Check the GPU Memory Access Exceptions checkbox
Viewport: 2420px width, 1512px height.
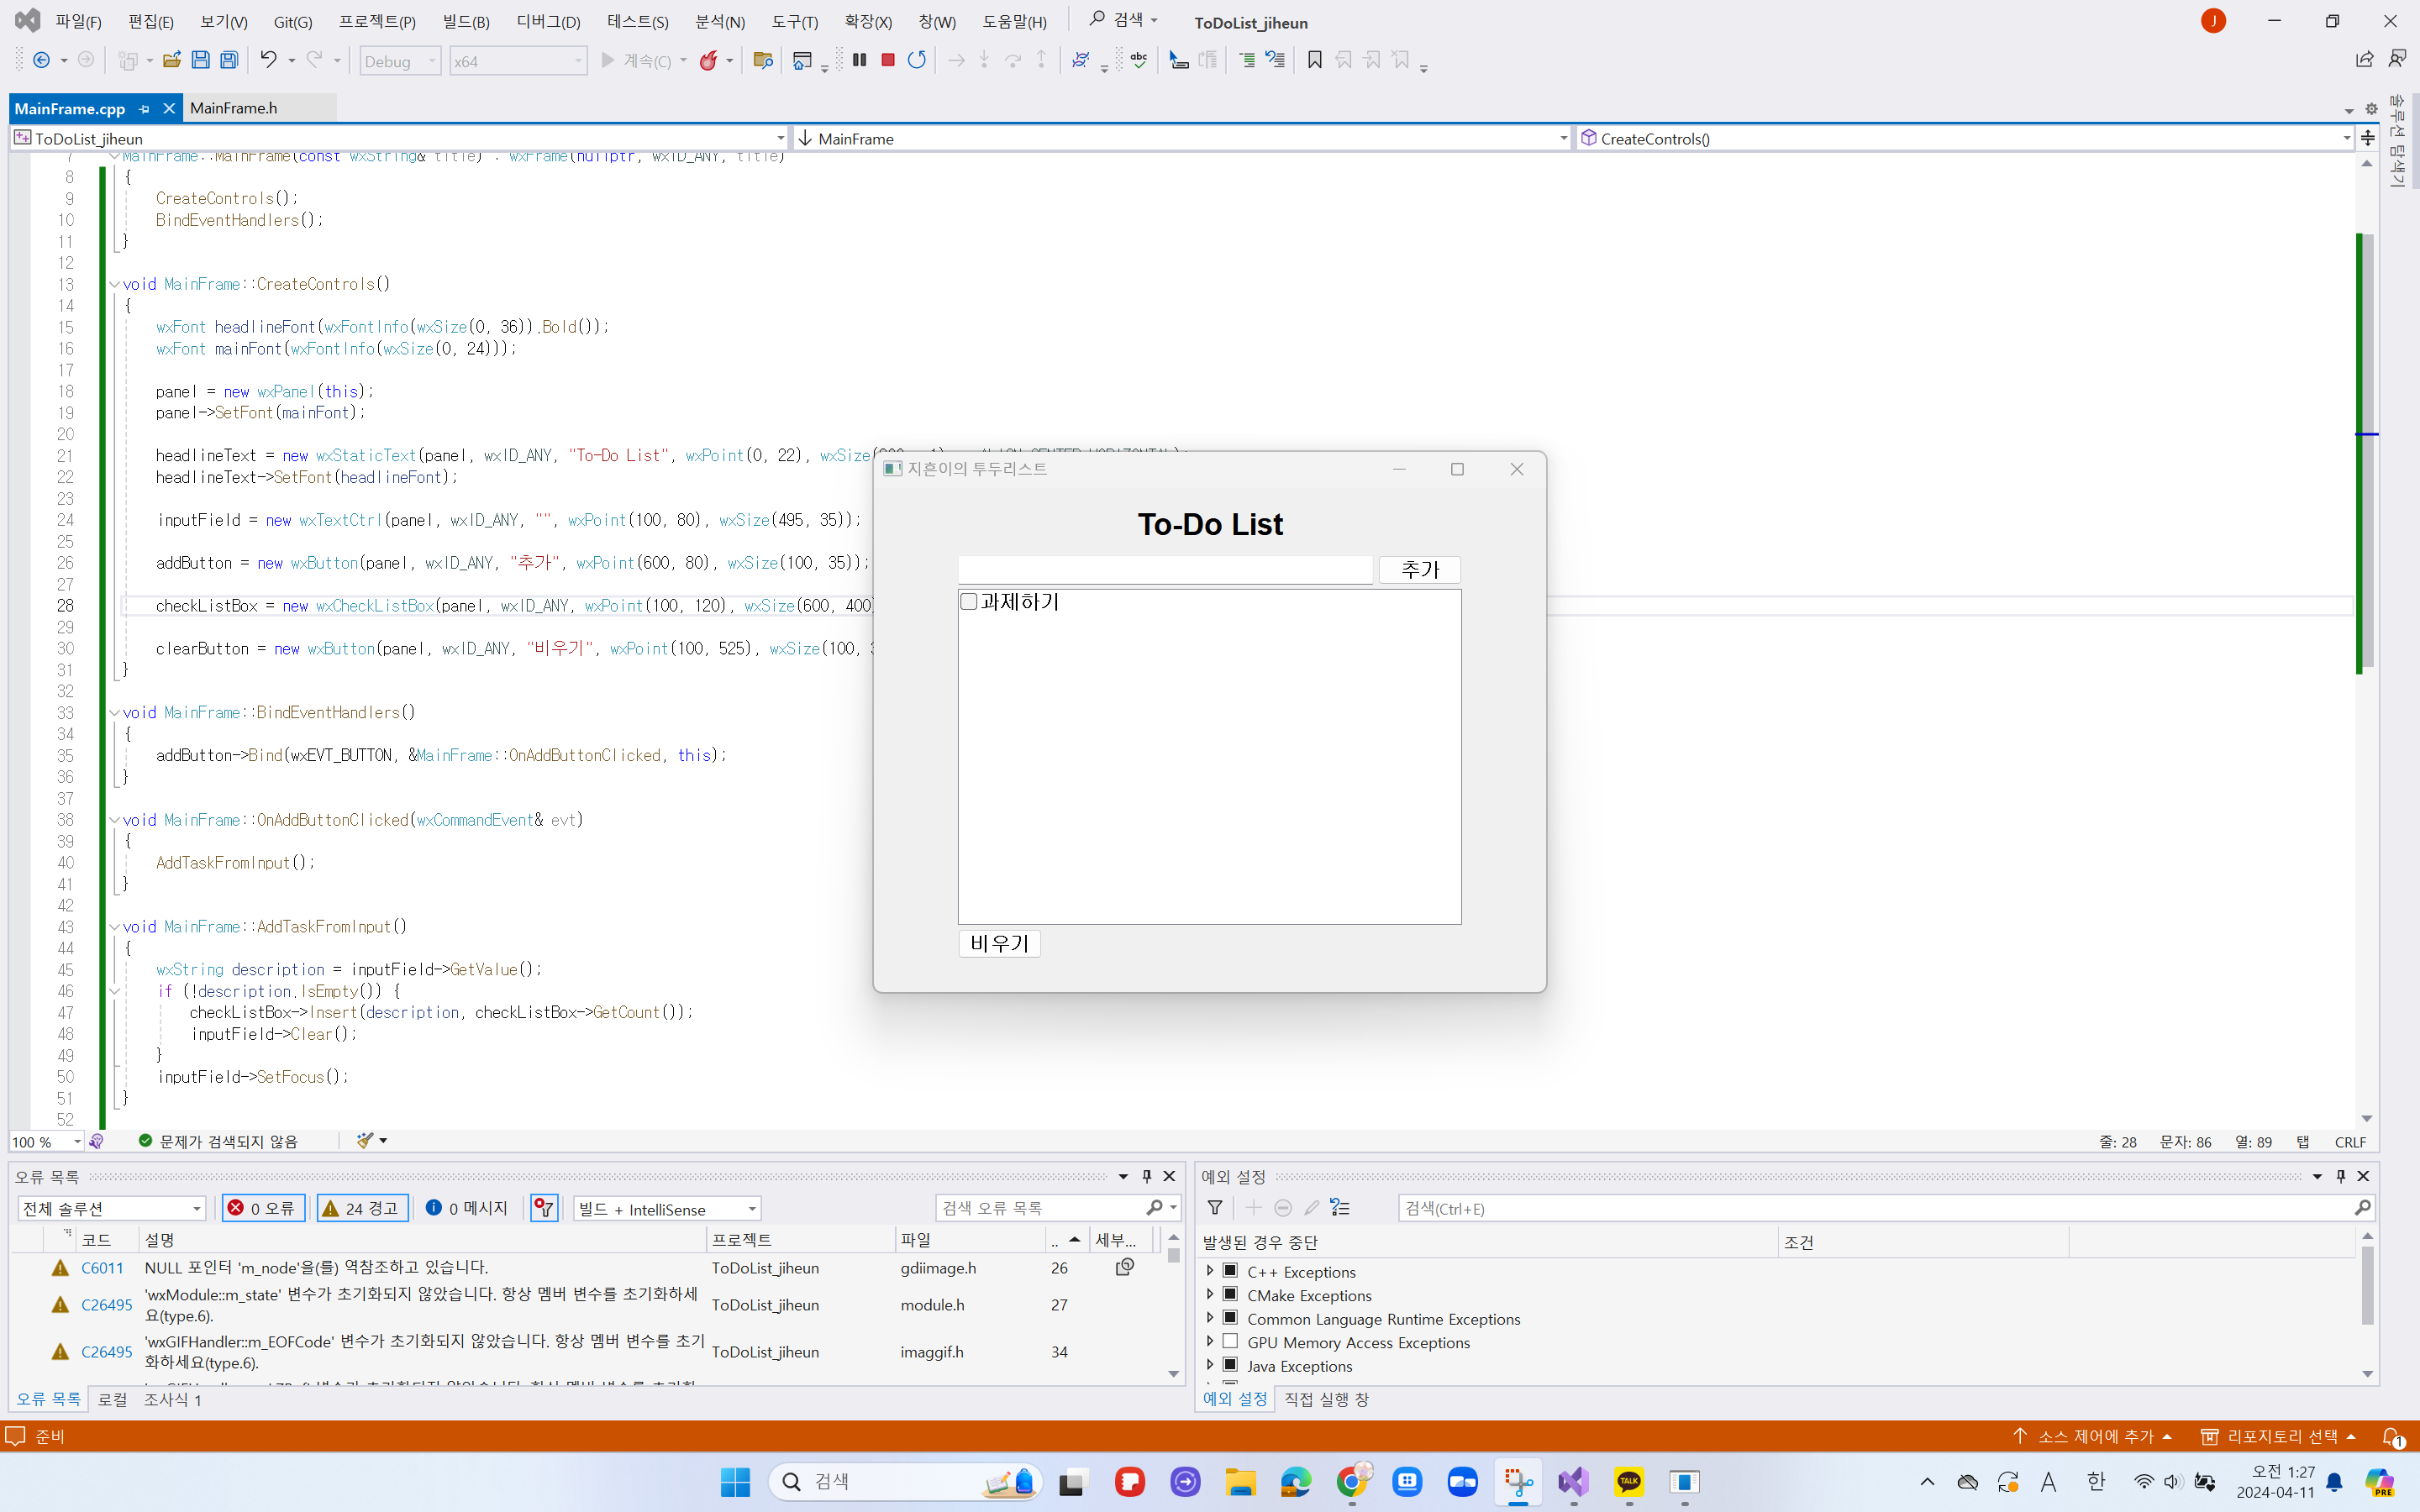coord(1230,1342)
